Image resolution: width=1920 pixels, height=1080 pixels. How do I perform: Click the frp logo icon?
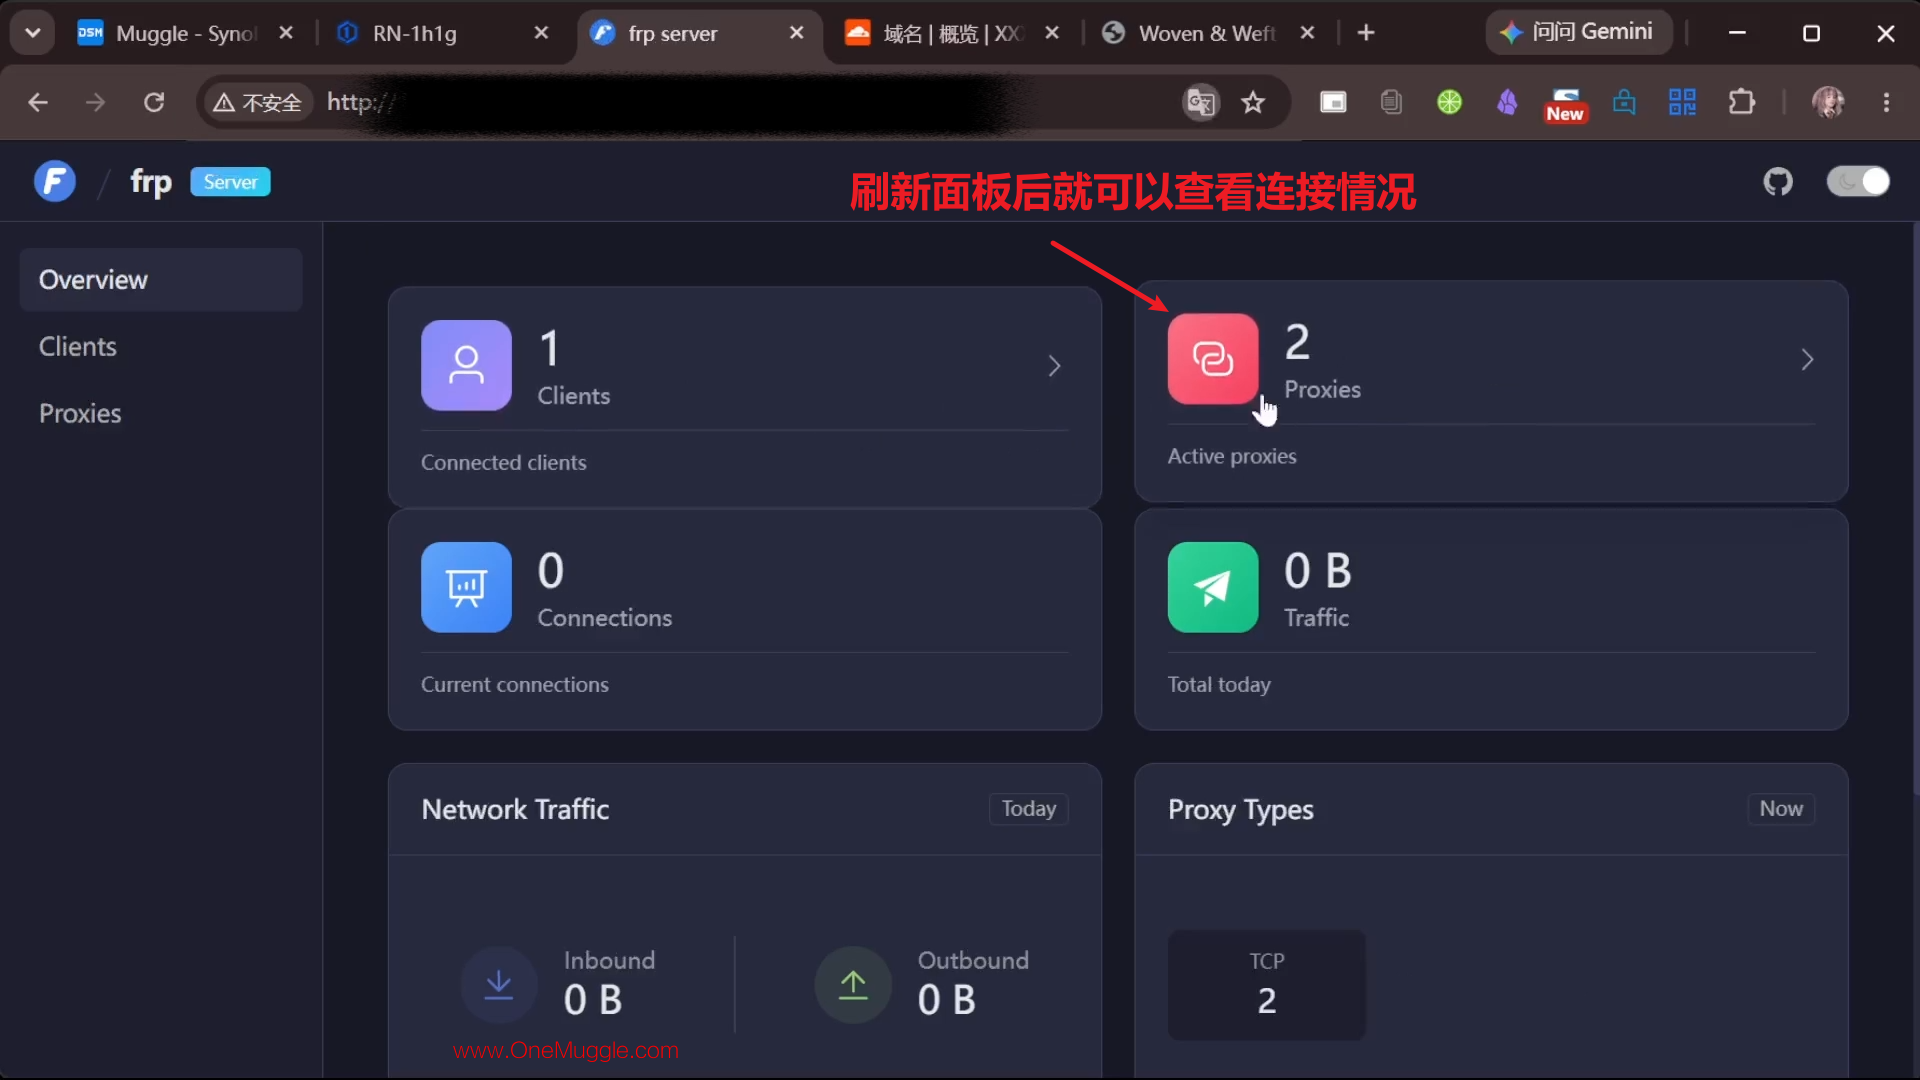point(55,181)
